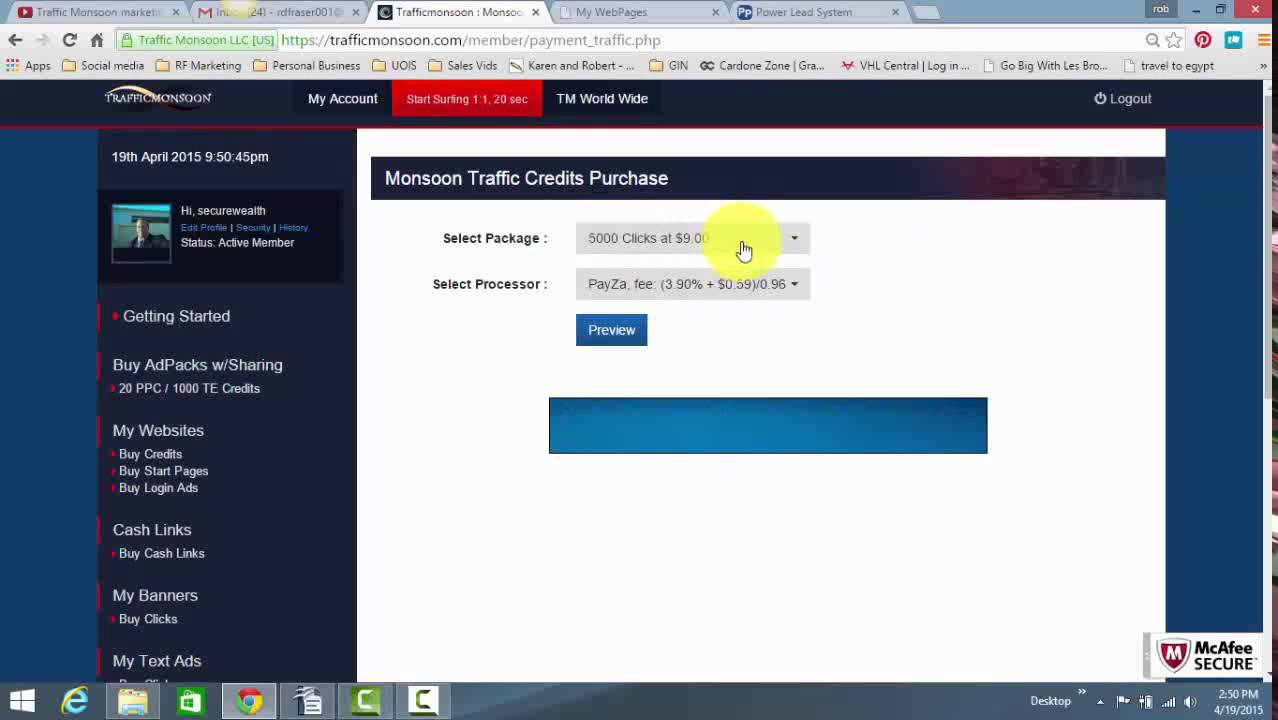This screenshot has height=720, width=1278.
Task: Open the VHL Central bookmark
Action: tap(905, 66)
